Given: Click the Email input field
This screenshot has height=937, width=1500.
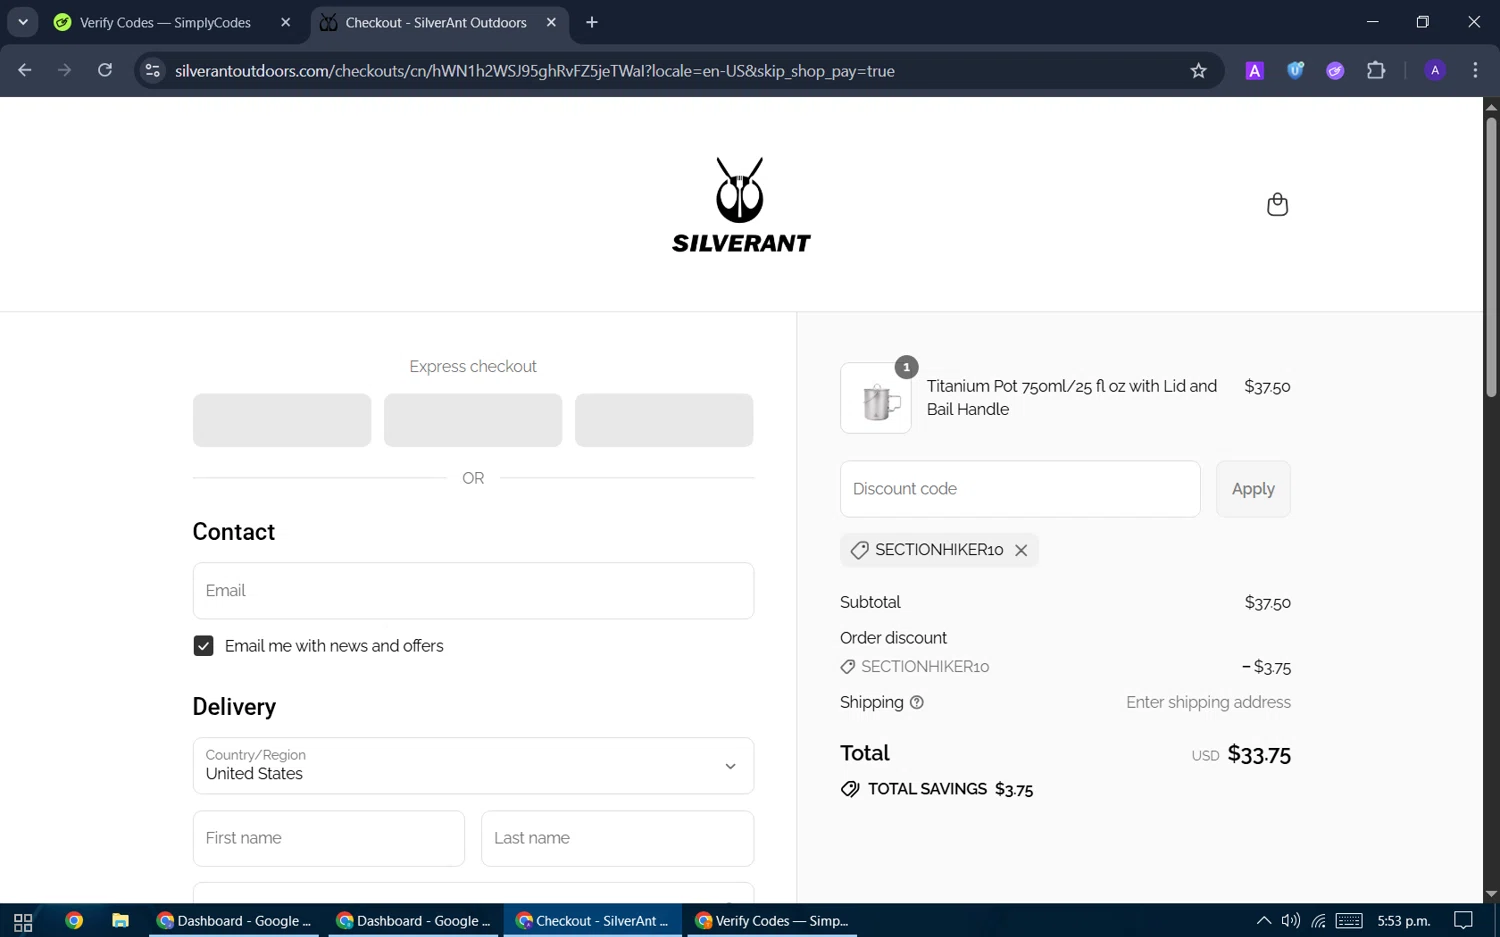Looking at the screenshot, I should pyautogui.click(x=473, y=591).
